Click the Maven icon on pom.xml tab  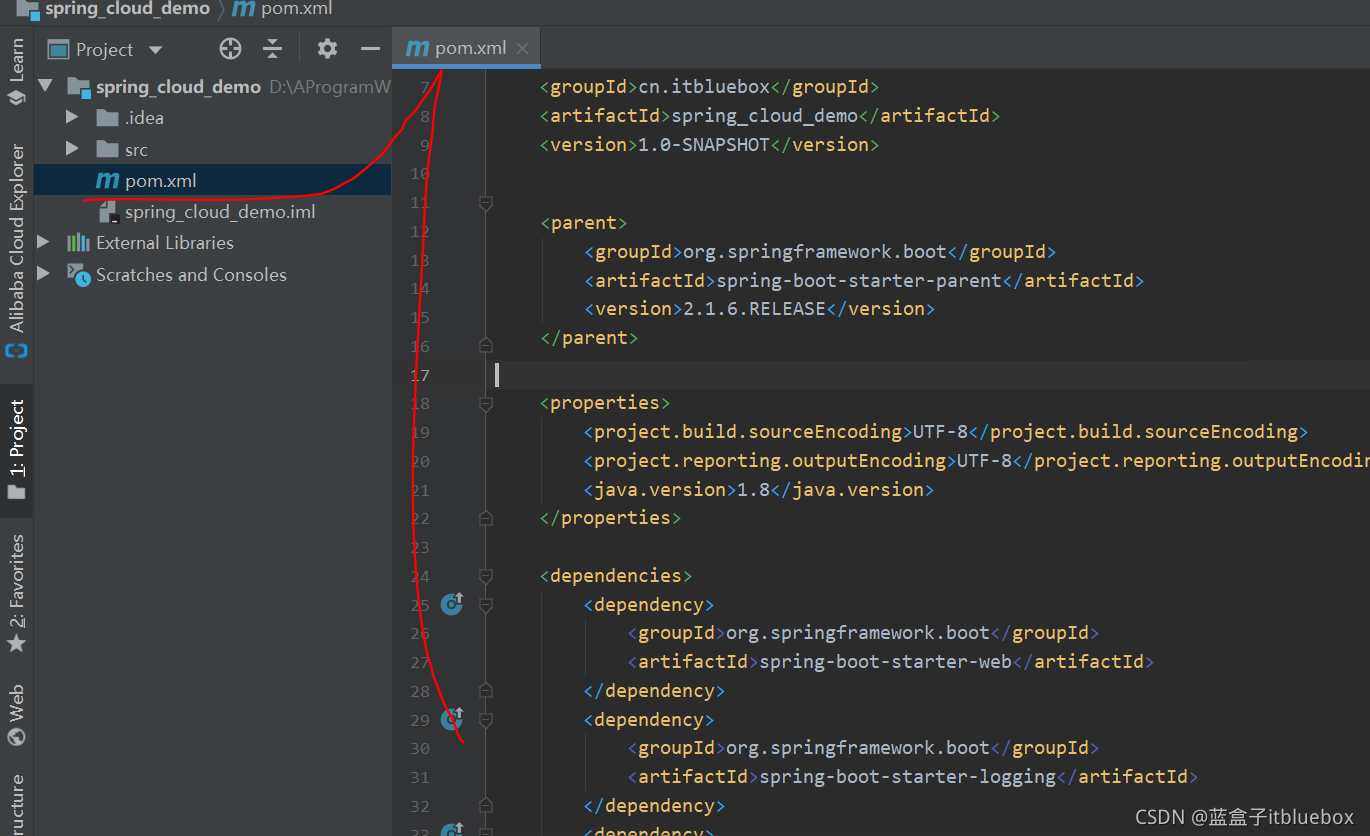(417, 48)
